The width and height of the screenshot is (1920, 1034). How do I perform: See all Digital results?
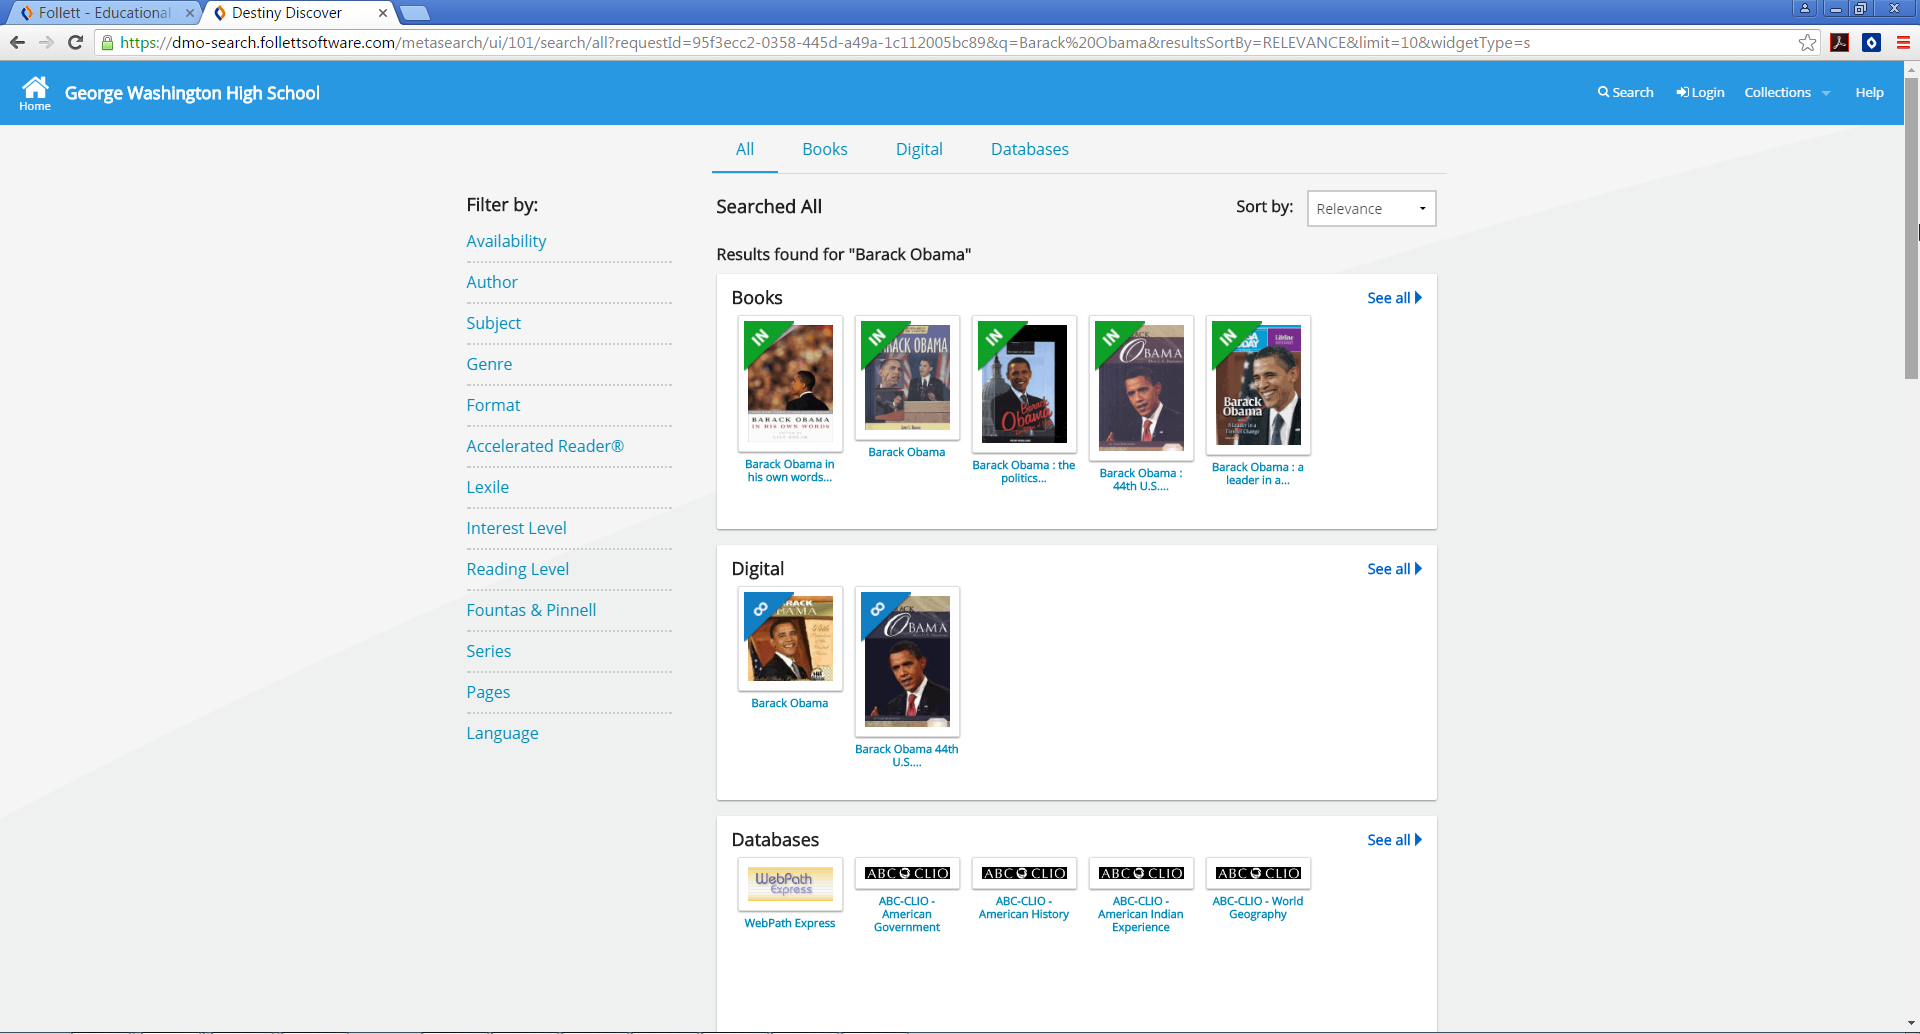[1394, 569]
